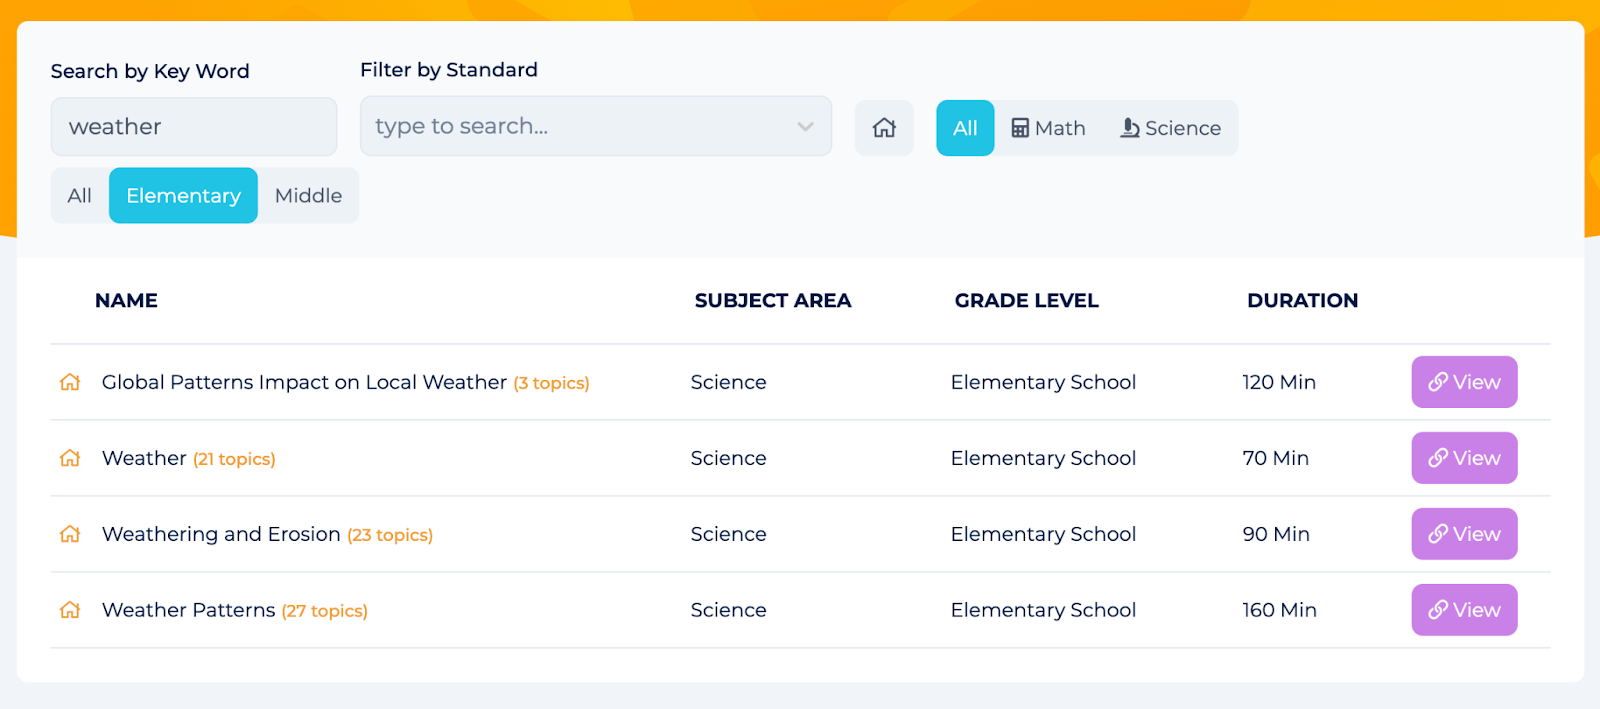1600x709 pixels.
Task: View the Weathering and Erosion lesson
Action: click(1464, 534)
